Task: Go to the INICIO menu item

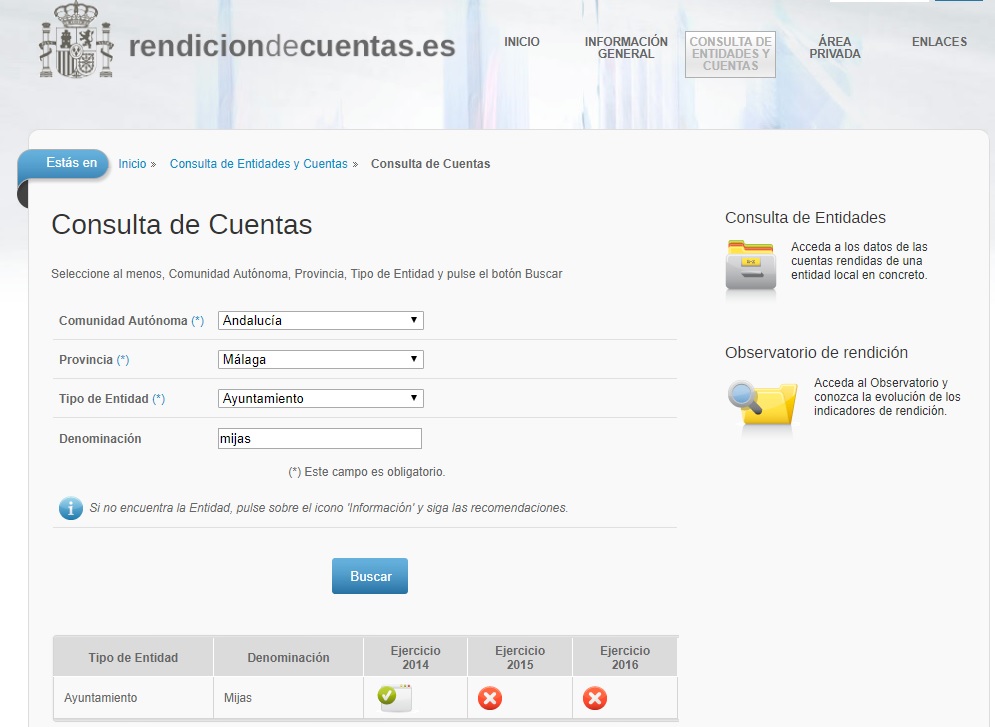Action: click(522, 42)
